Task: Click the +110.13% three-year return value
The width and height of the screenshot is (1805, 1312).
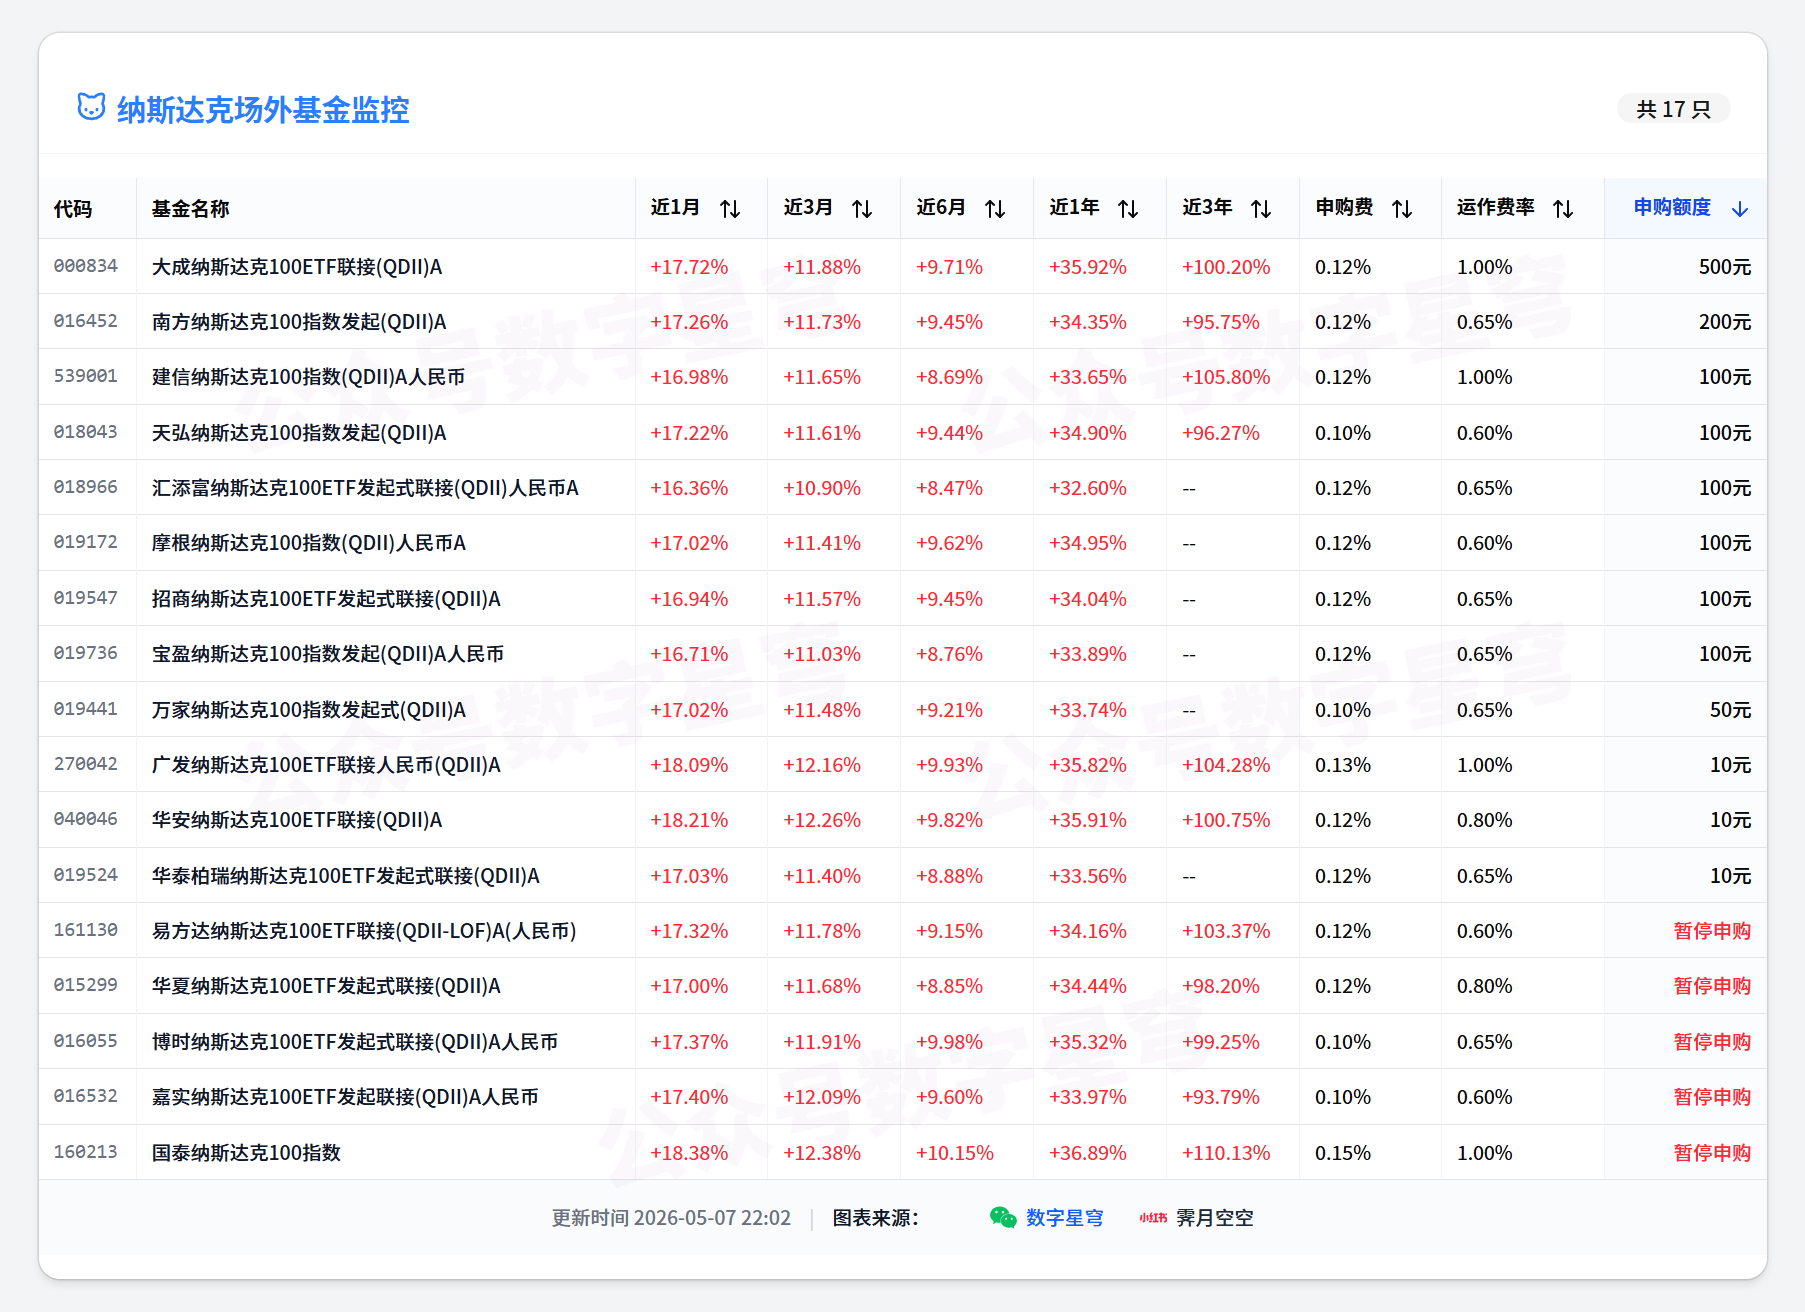Action: (x=1226, y=1153)
